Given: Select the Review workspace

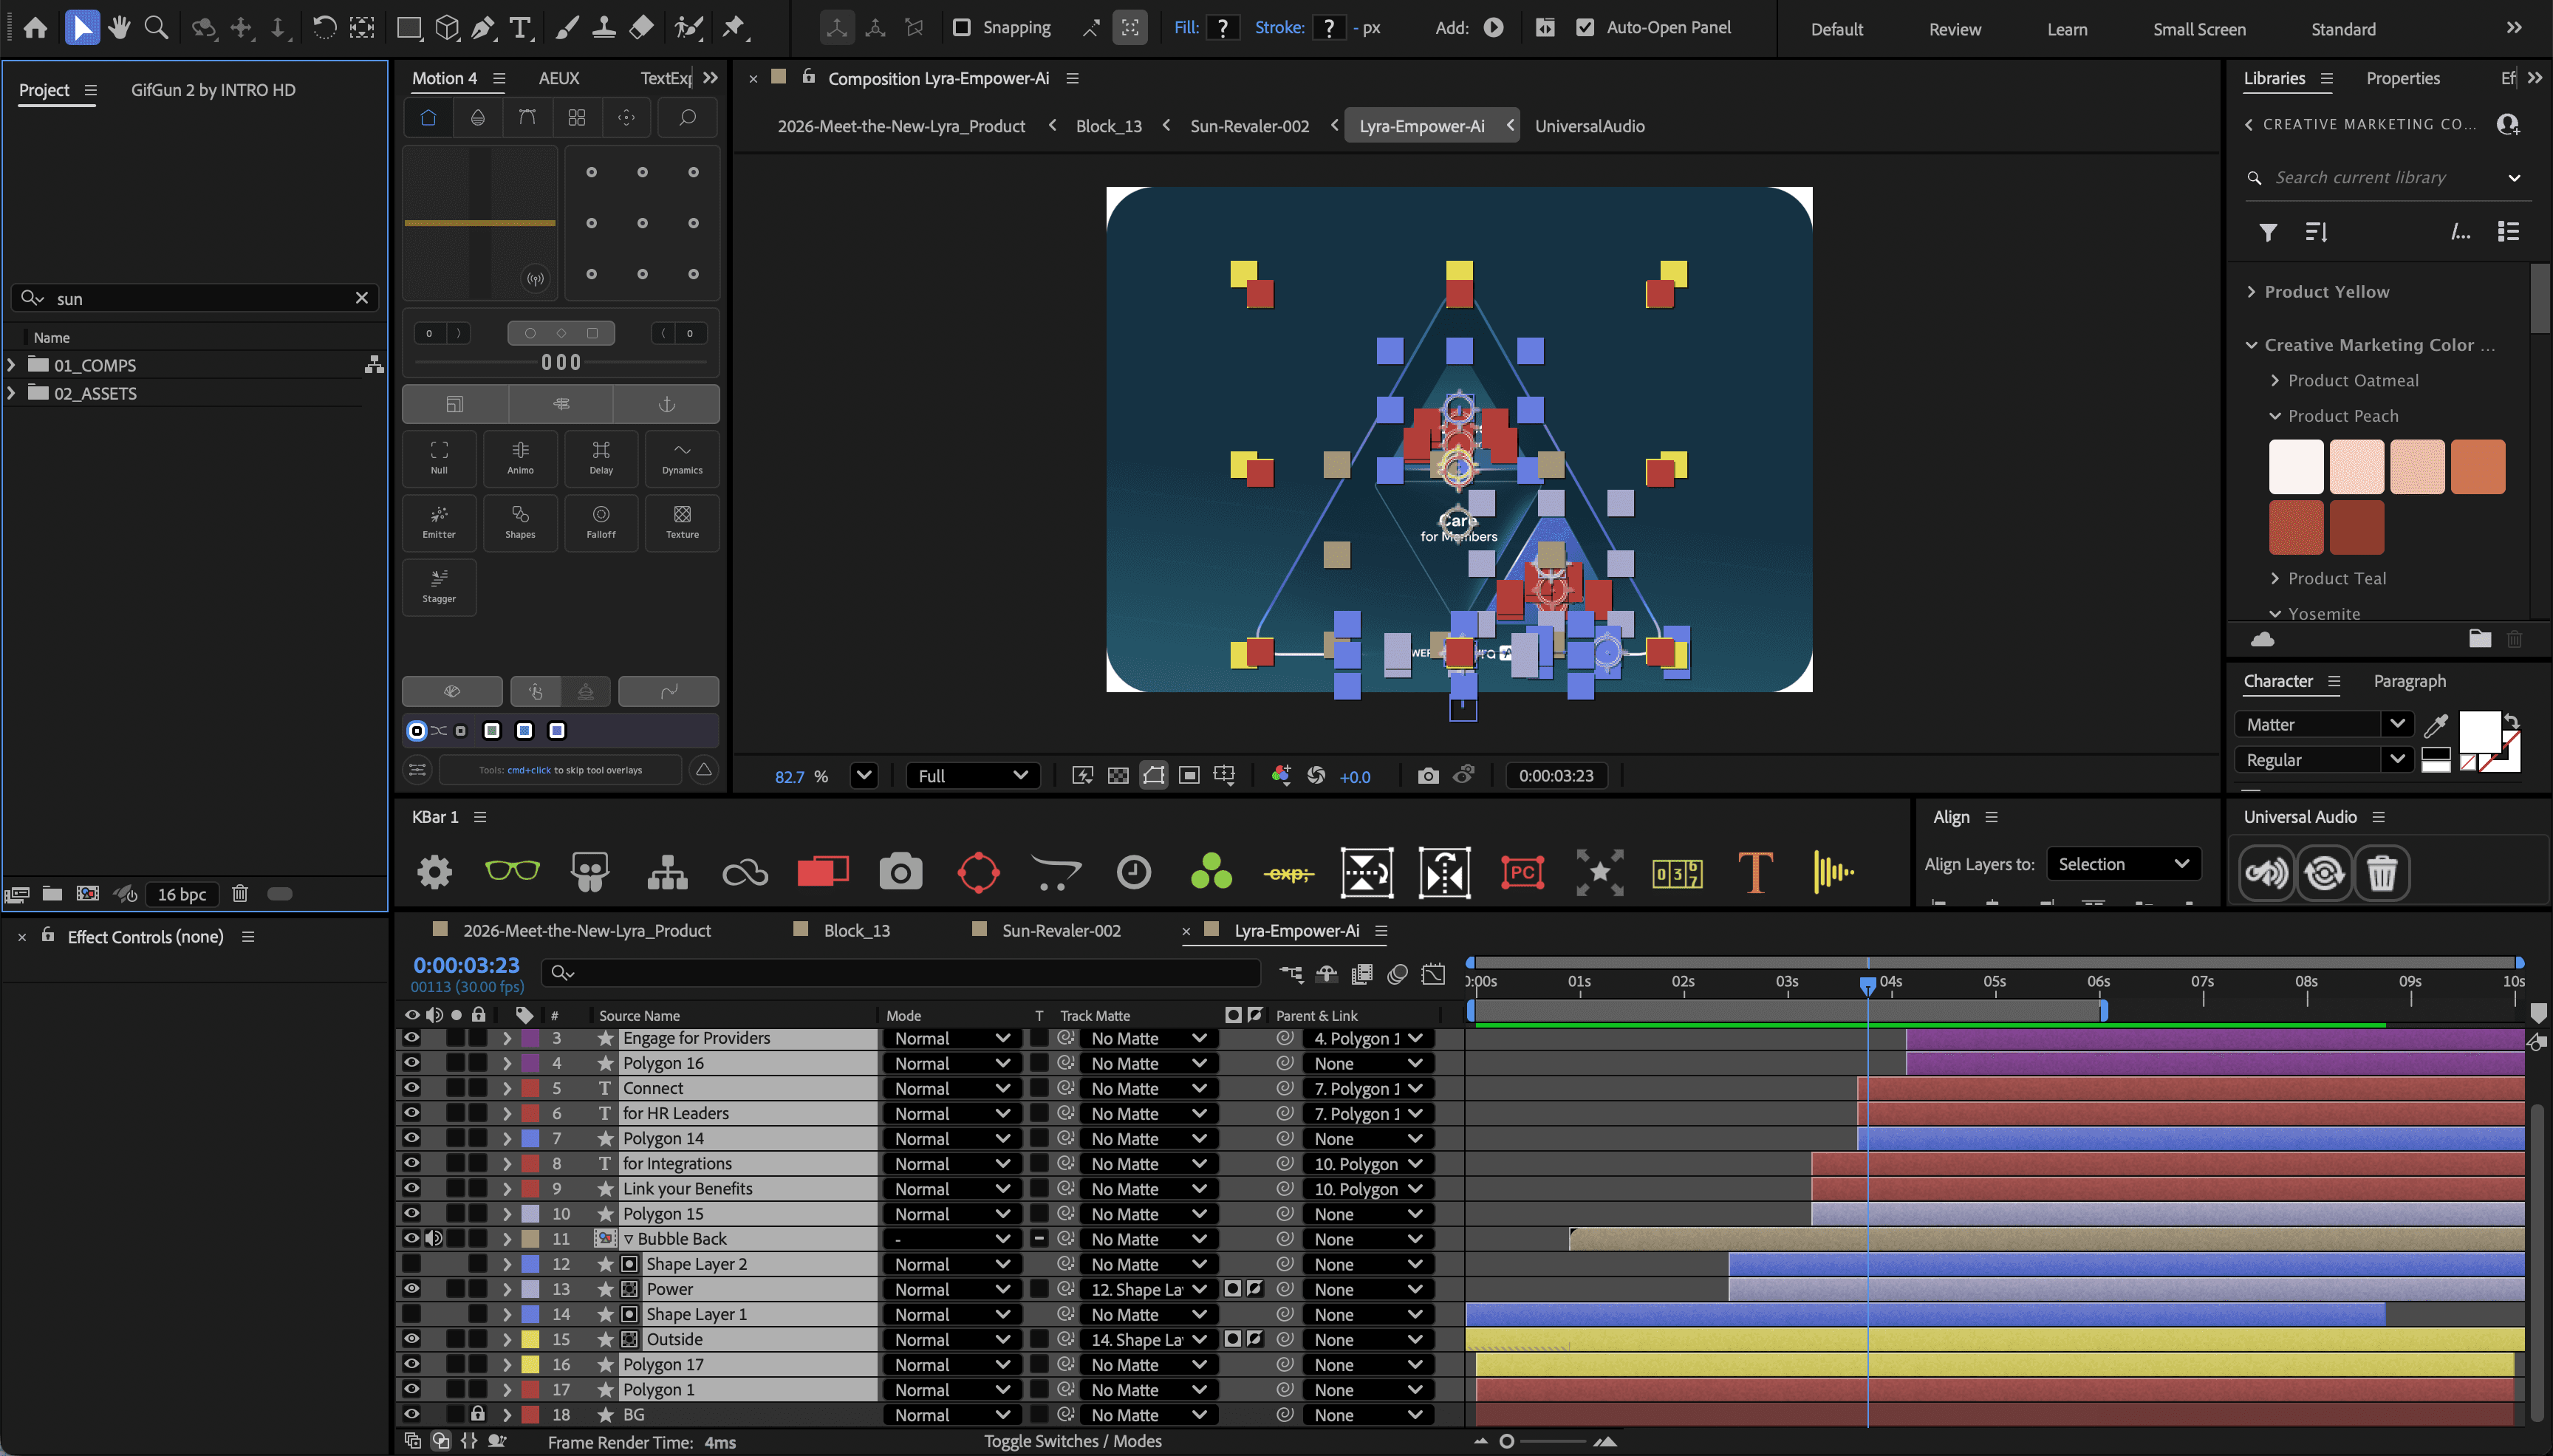Looking at the screenshot, I should 1954,29.
